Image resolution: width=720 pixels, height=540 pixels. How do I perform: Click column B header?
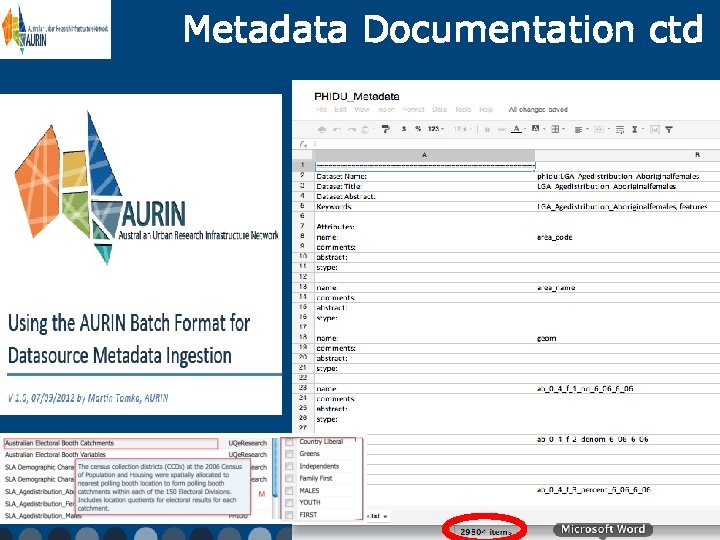click(627, 155)
